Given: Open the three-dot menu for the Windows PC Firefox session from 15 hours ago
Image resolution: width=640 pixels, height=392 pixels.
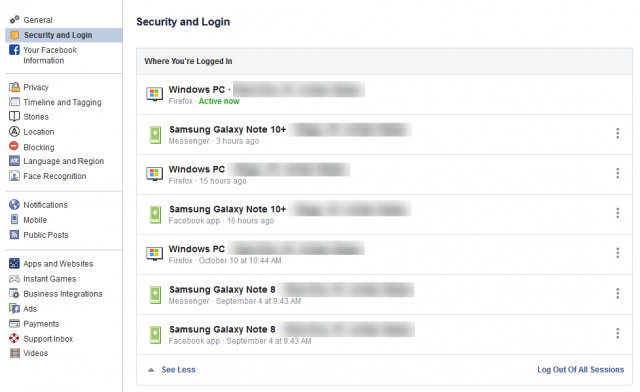Looking at the screenshot, I should point(618,173).
